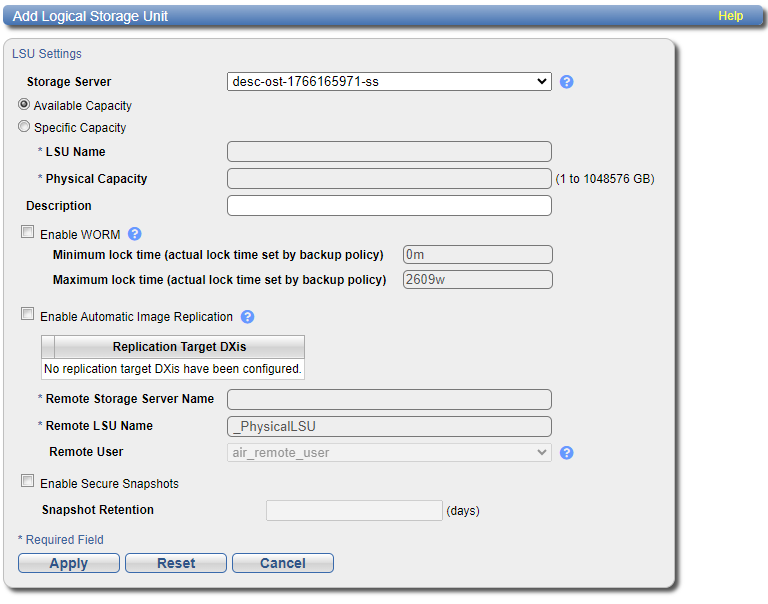768x604 pixels.
Task: Select the Specific Capacity radio button
Action: pyautogui.click(x=24, y=127)
